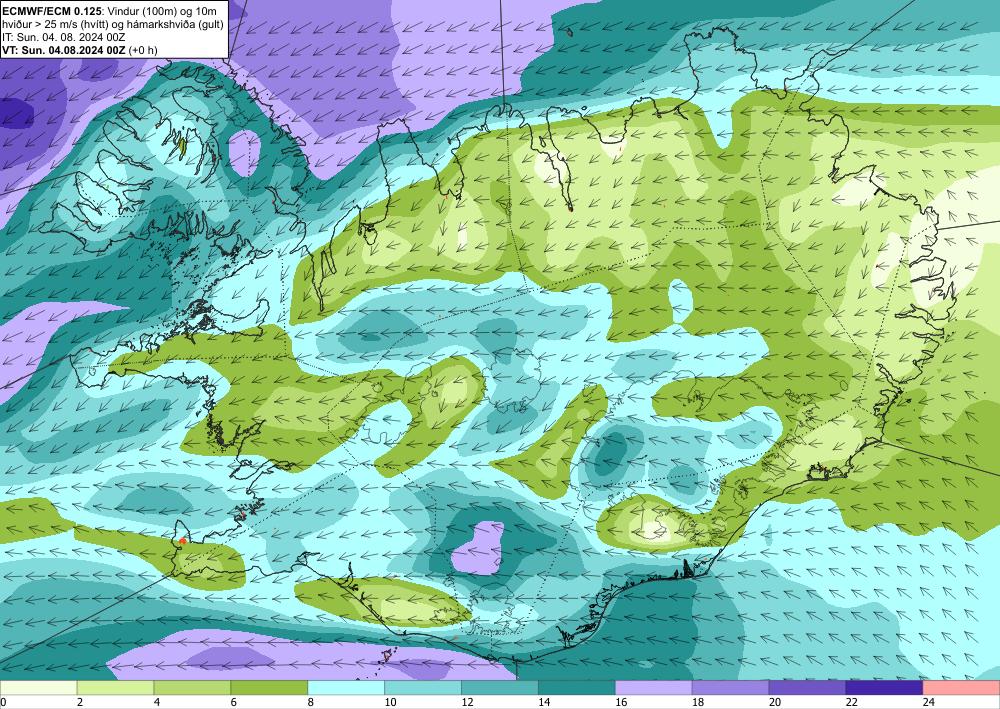Click the valid time 'VT: Sun. 04.08.2024 00Z (+0 h)'
The image size is (1000, 709).
[x=80, y=50]
